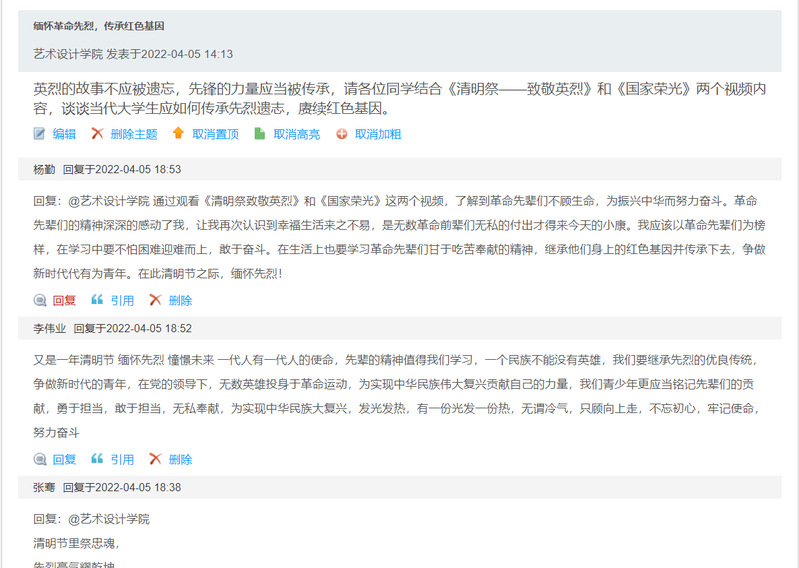This screenshot has width=799, height=568.
Task: Click the orange arrow icon for 取消置顶
Action: point(178,134)
